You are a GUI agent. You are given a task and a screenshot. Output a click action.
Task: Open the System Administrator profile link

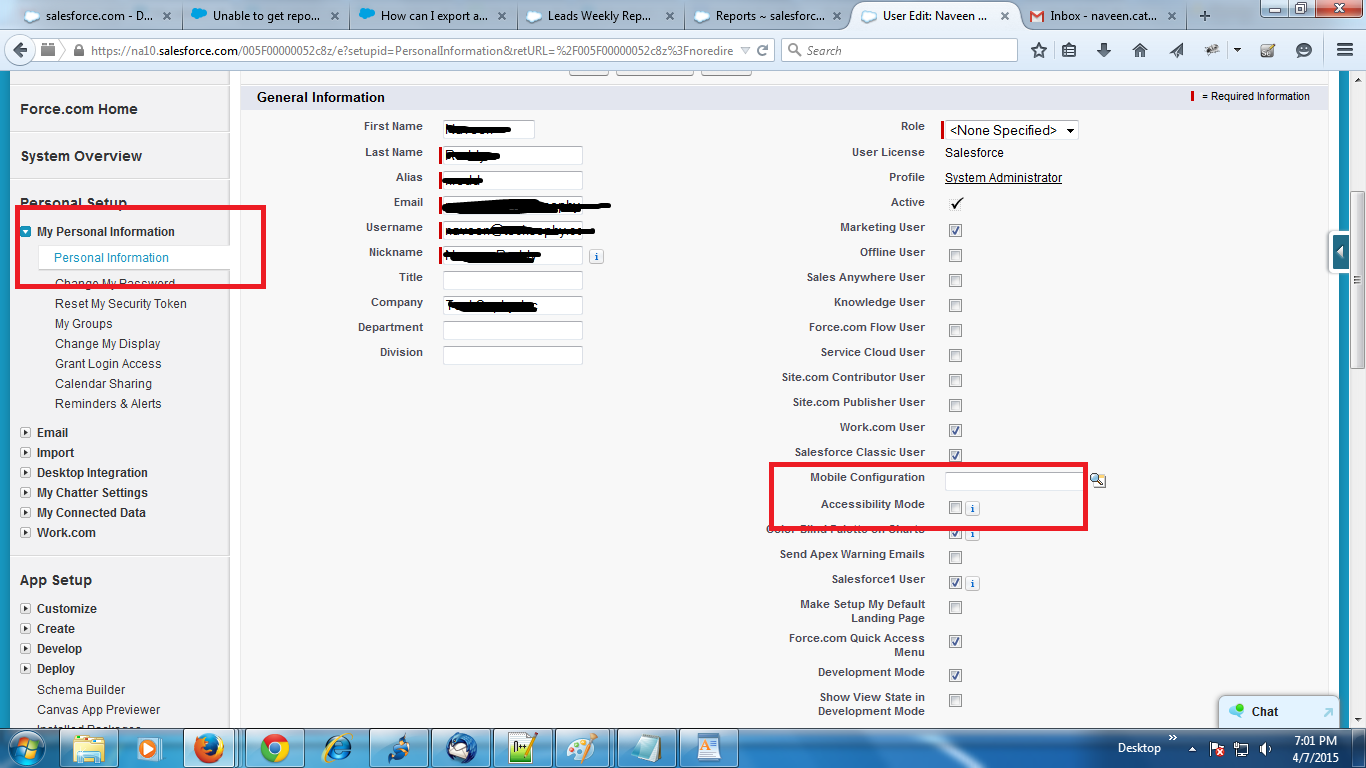click(1003, 178)
